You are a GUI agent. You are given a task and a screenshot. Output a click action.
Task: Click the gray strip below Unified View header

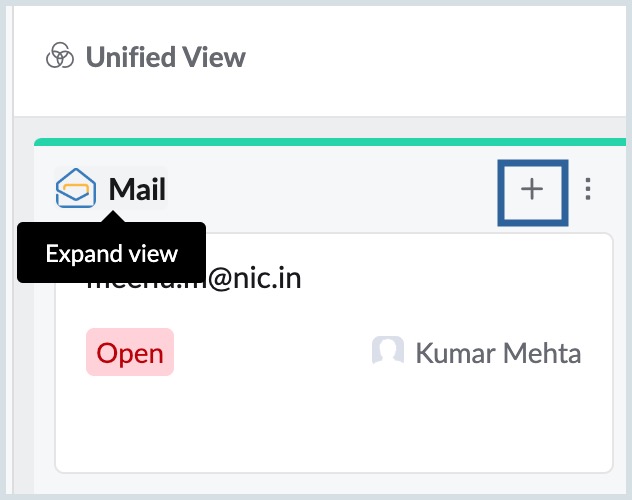coord(320,127)
